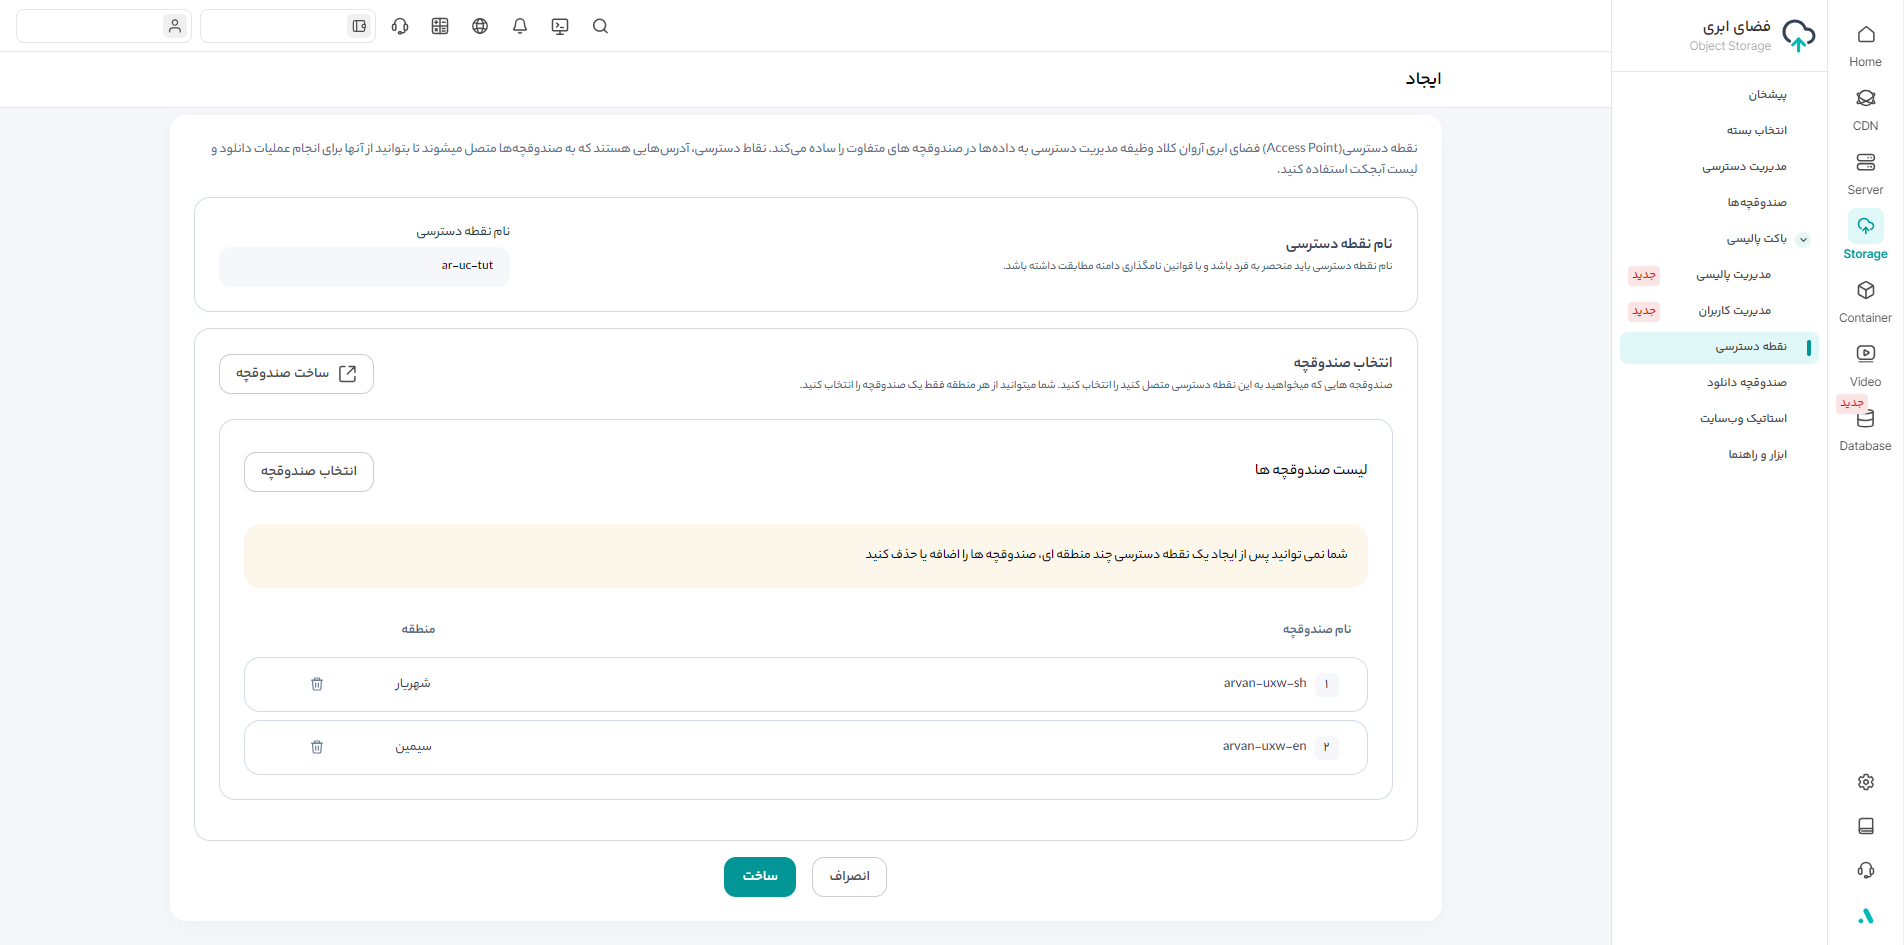
Task: Delete the arvan-uxw-sh bucket row
Action: (x=317, y=684)
